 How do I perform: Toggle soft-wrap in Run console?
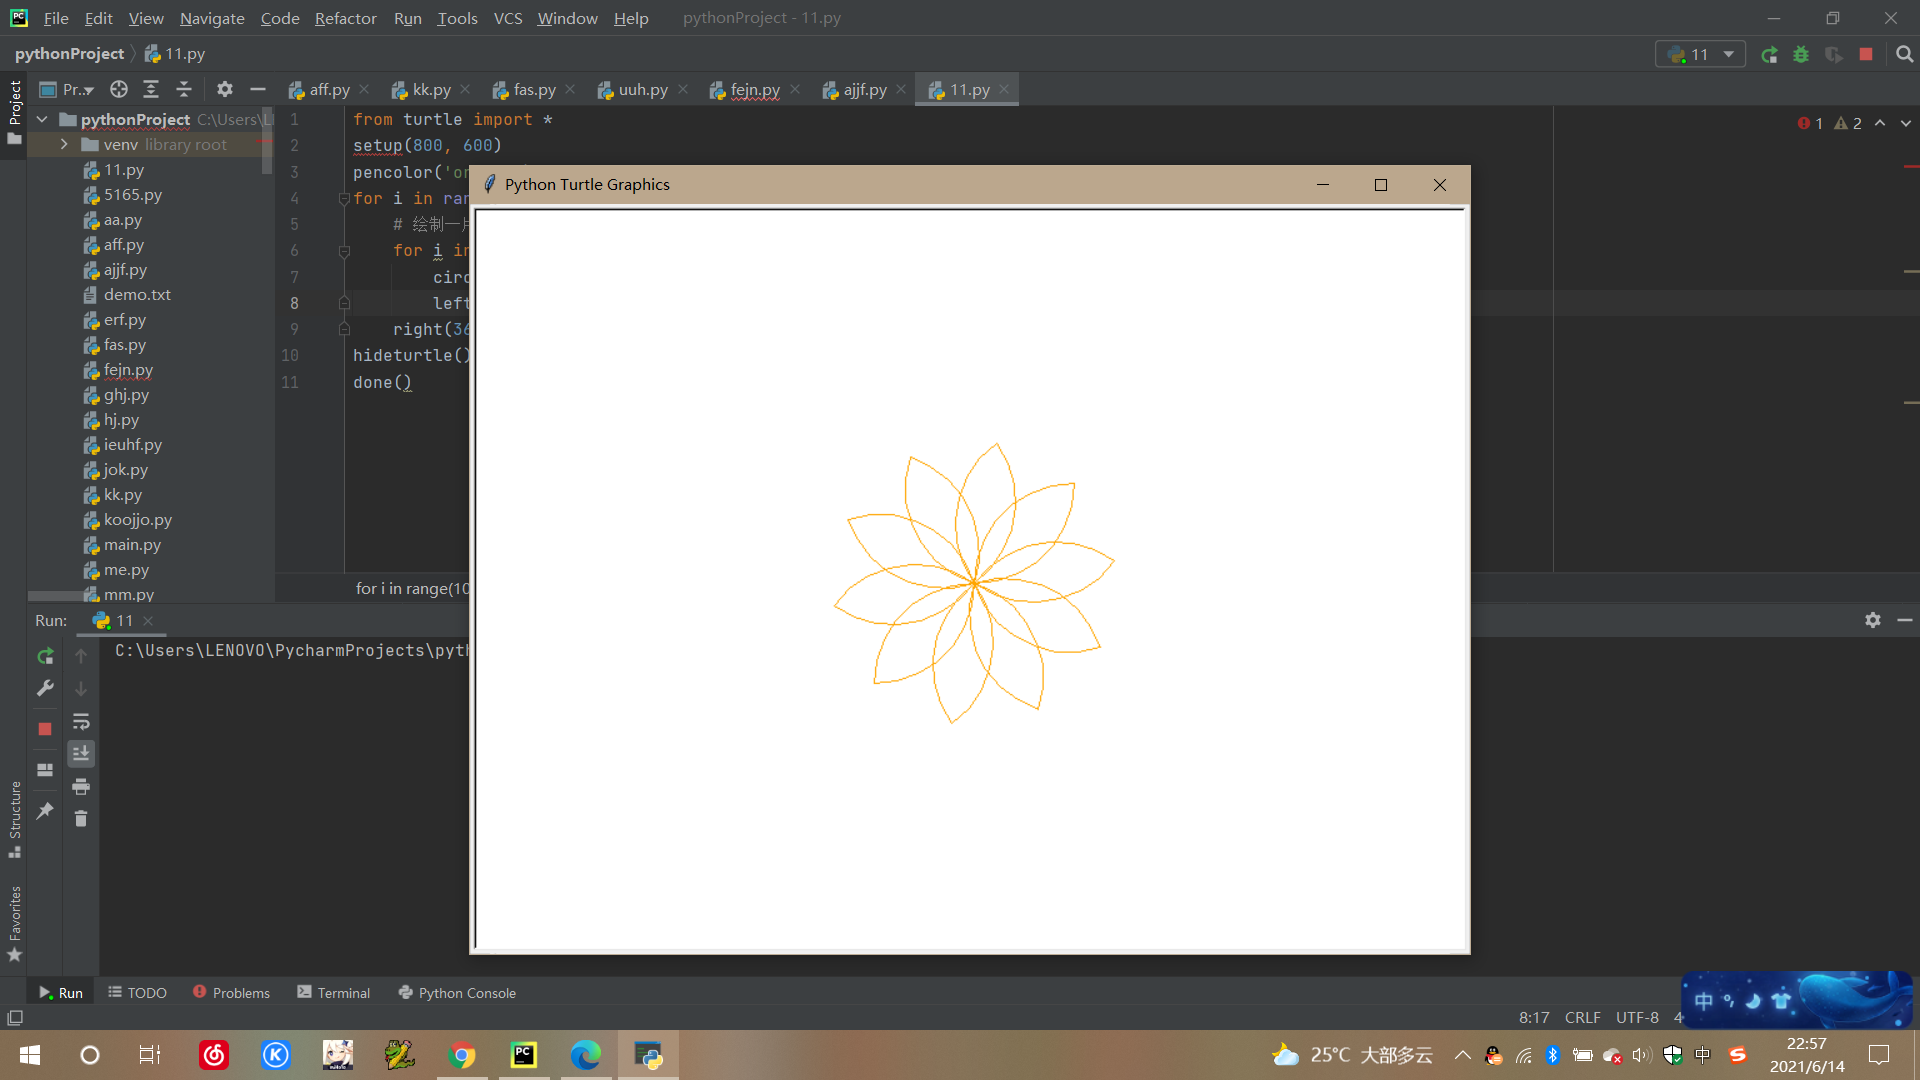pyautogui.click(x=81, y=721)
